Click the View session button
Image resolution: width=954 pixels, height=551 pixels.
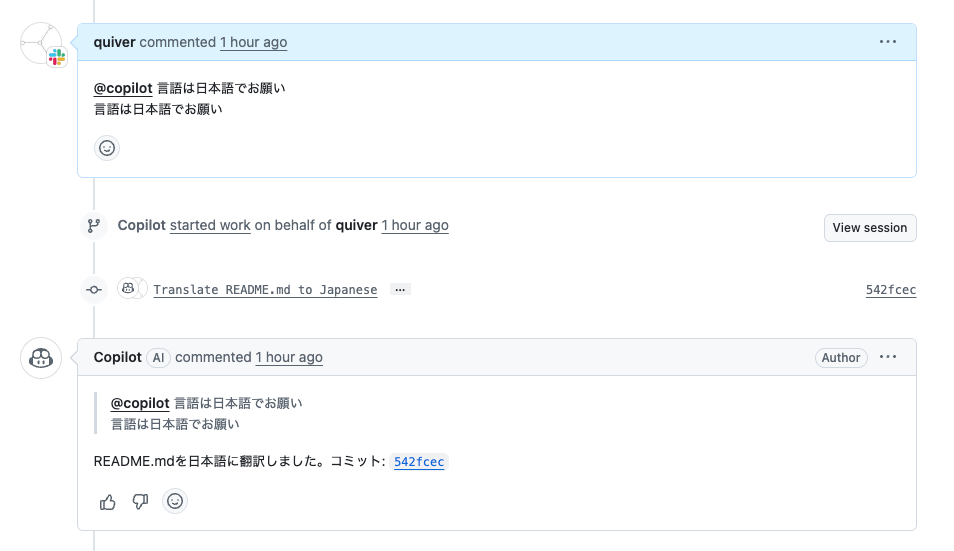[x=869, y=227]
